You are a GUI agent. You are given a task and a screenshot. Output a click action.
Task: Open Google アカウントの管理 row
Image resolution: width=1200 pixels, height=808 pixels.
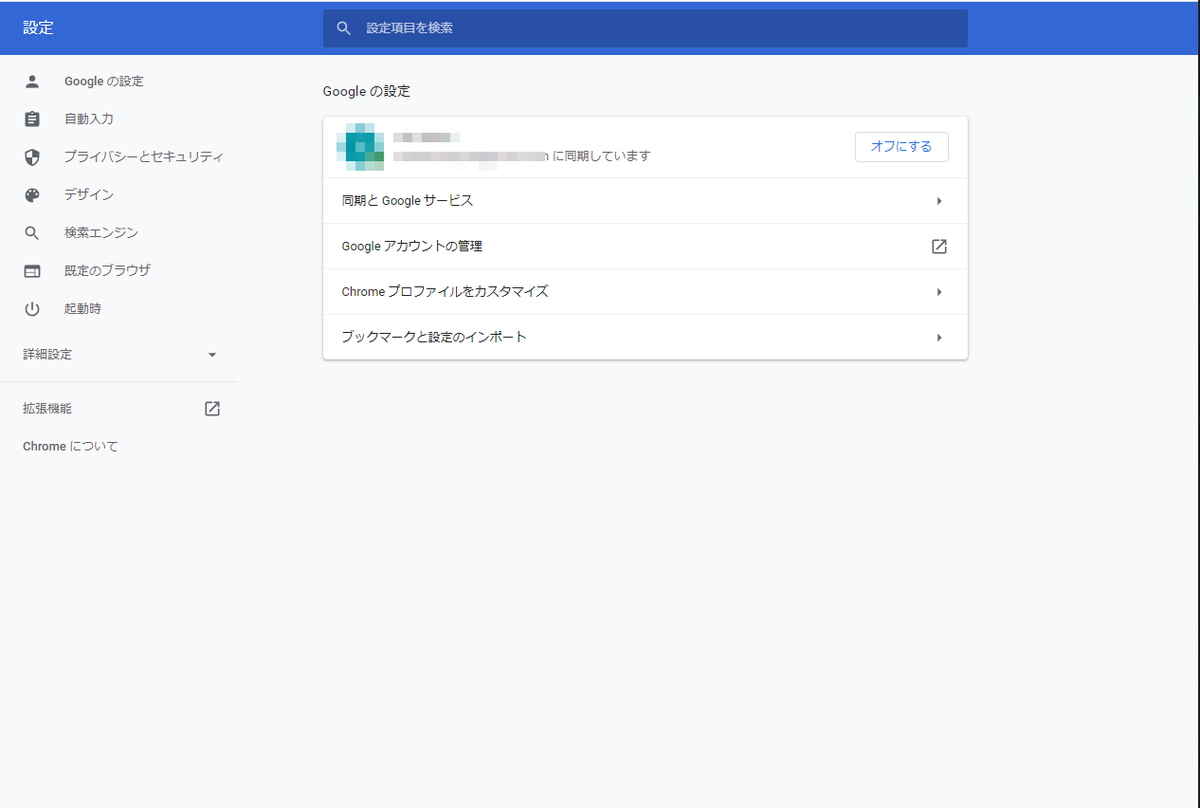tap(645, 246)
